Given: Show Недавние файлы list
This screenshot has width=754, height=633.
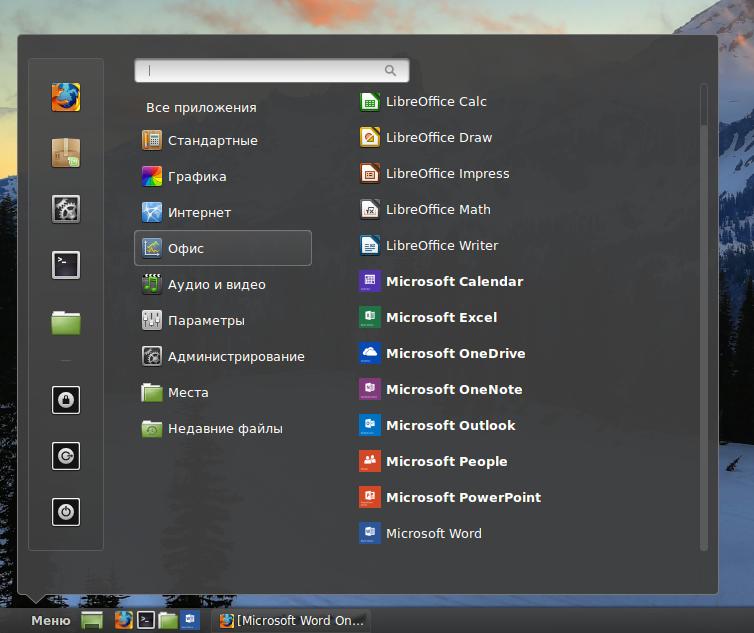Looking at the screenshot, I should (212, 429).
